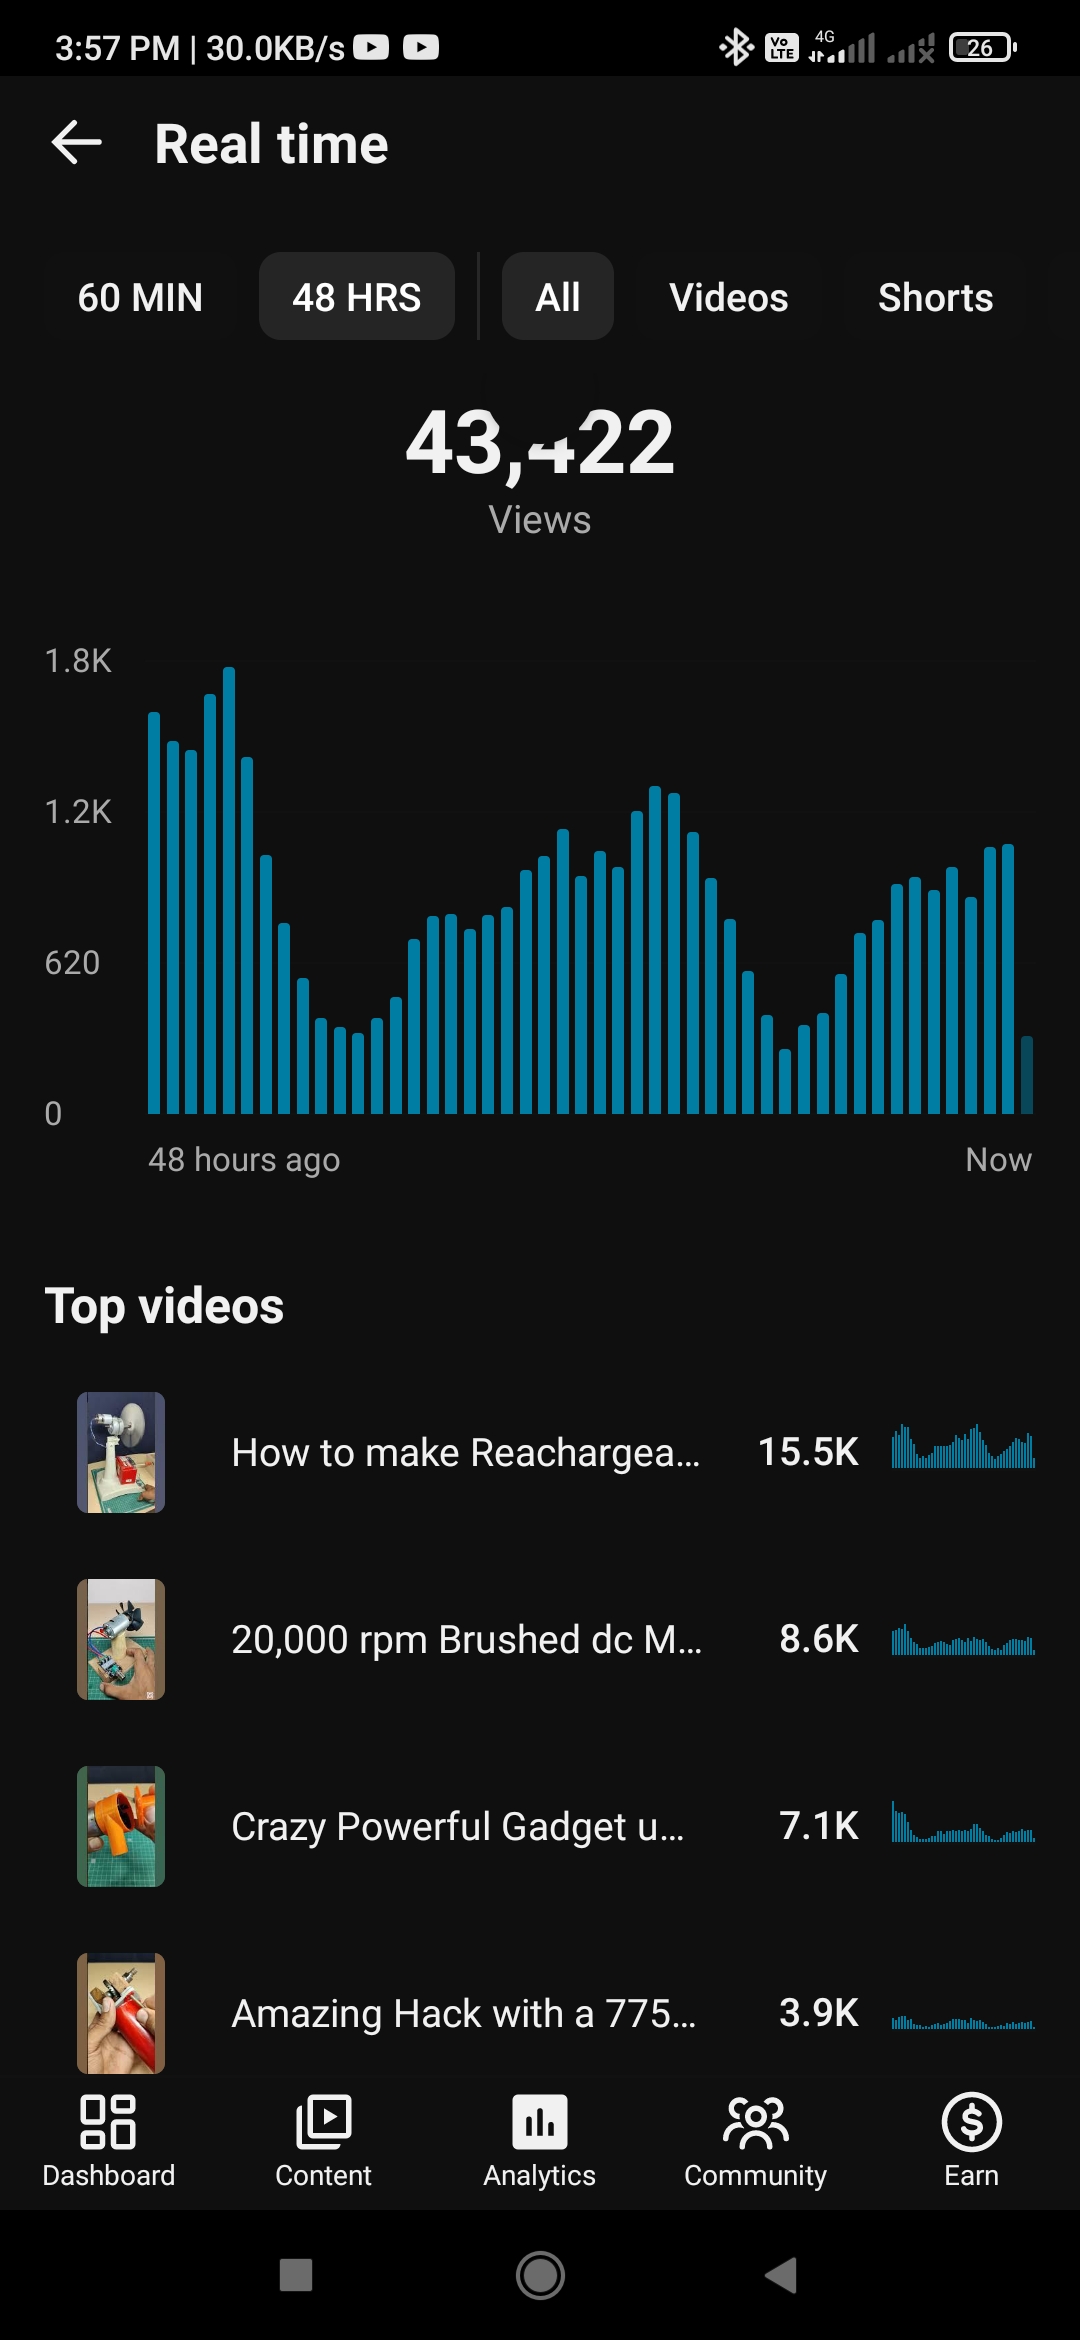Screen dimensions: 1080x2340
Task: Filter by Videos chip
Action: tap(729, 297)
